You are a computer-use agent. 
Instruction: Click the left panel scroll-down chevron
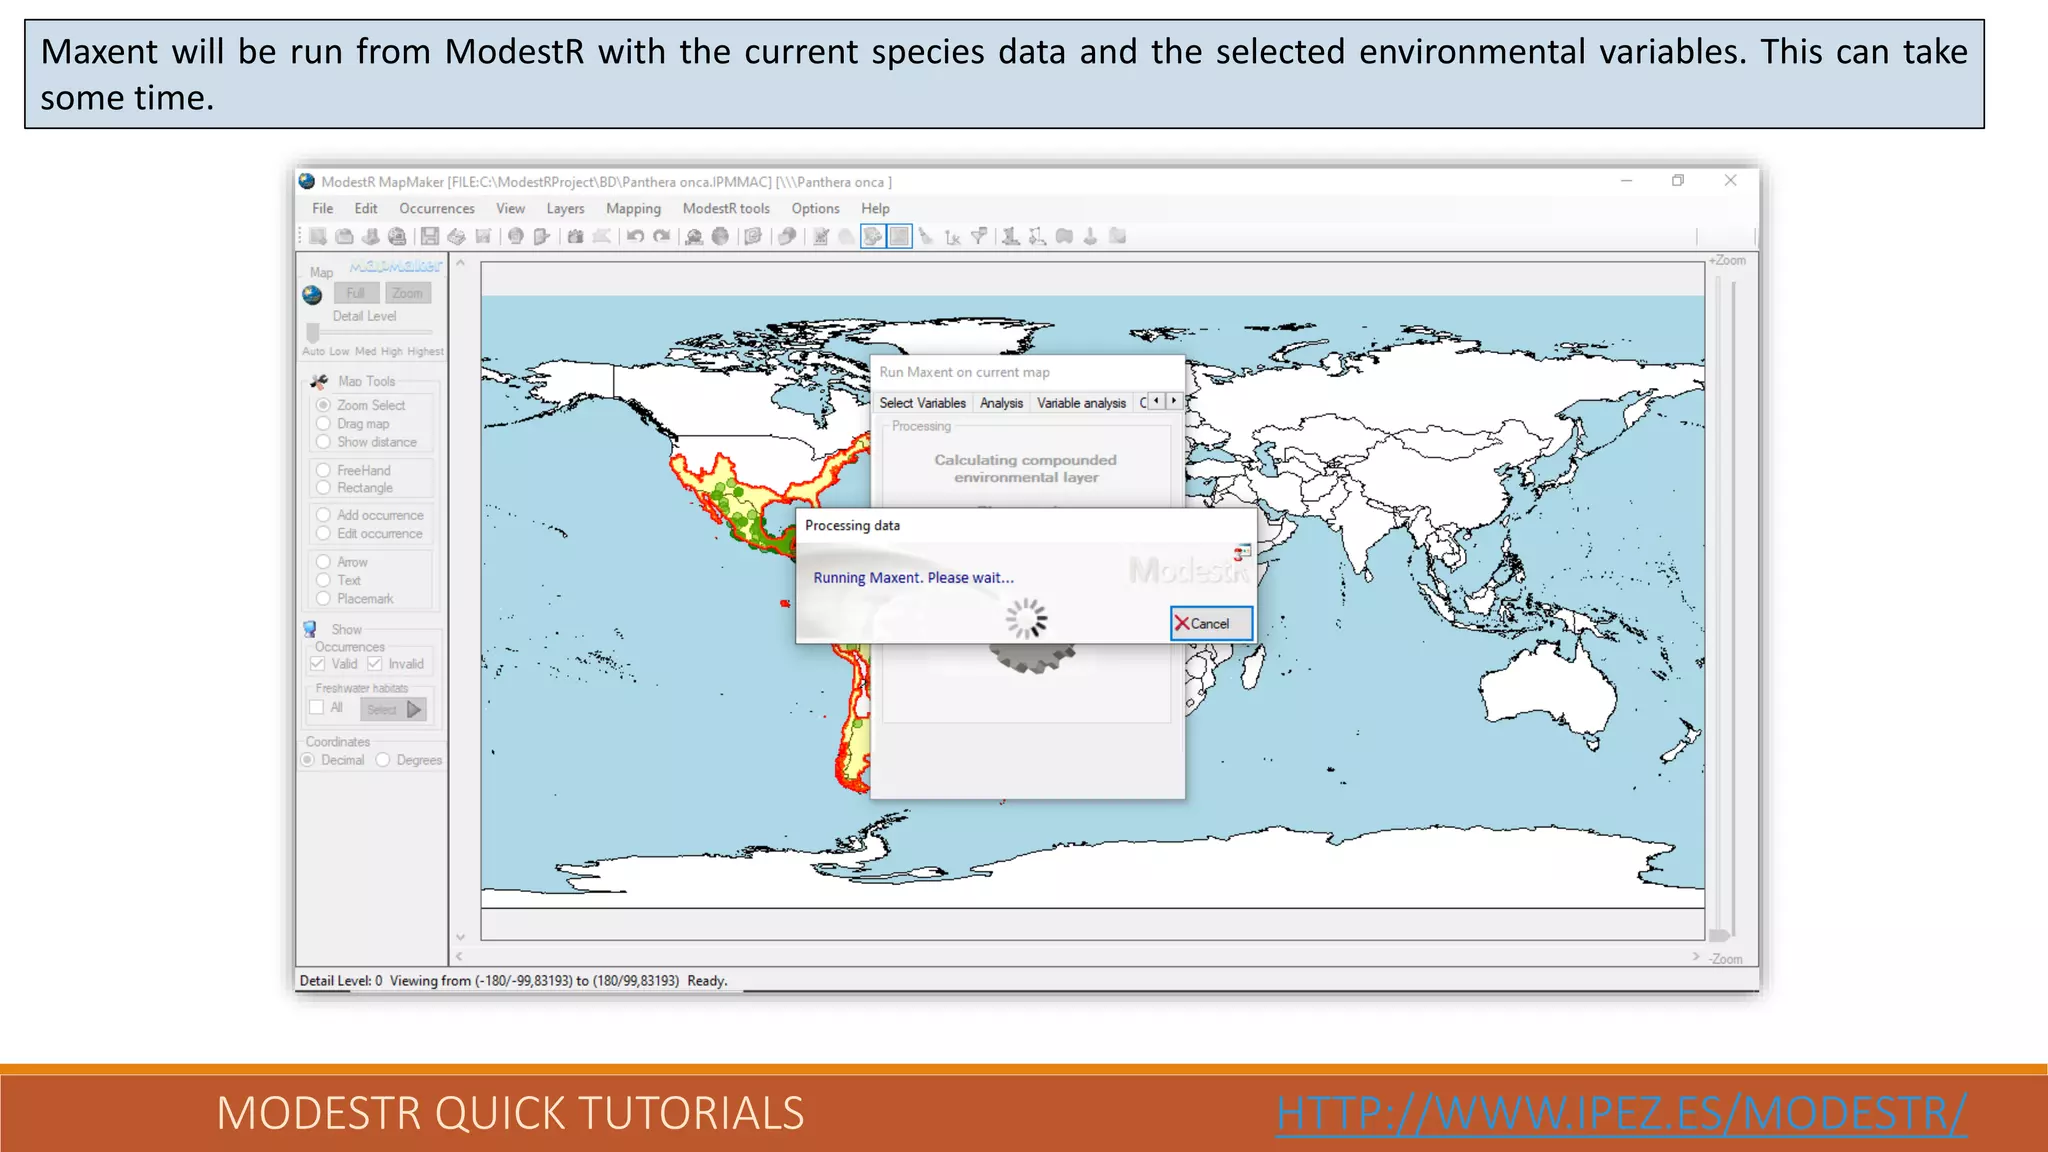click(461, 937)
